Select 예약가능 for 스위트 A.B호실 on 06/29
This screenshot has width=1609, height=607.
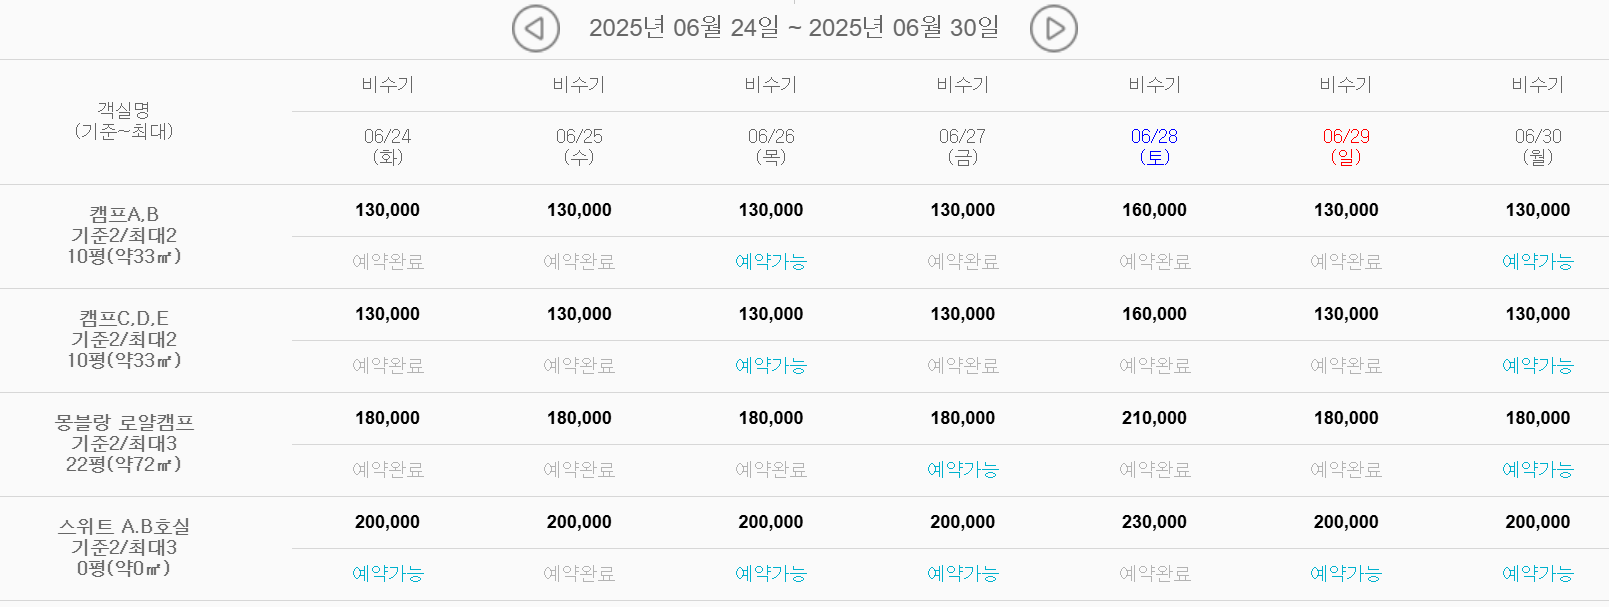coord(1345,573)
